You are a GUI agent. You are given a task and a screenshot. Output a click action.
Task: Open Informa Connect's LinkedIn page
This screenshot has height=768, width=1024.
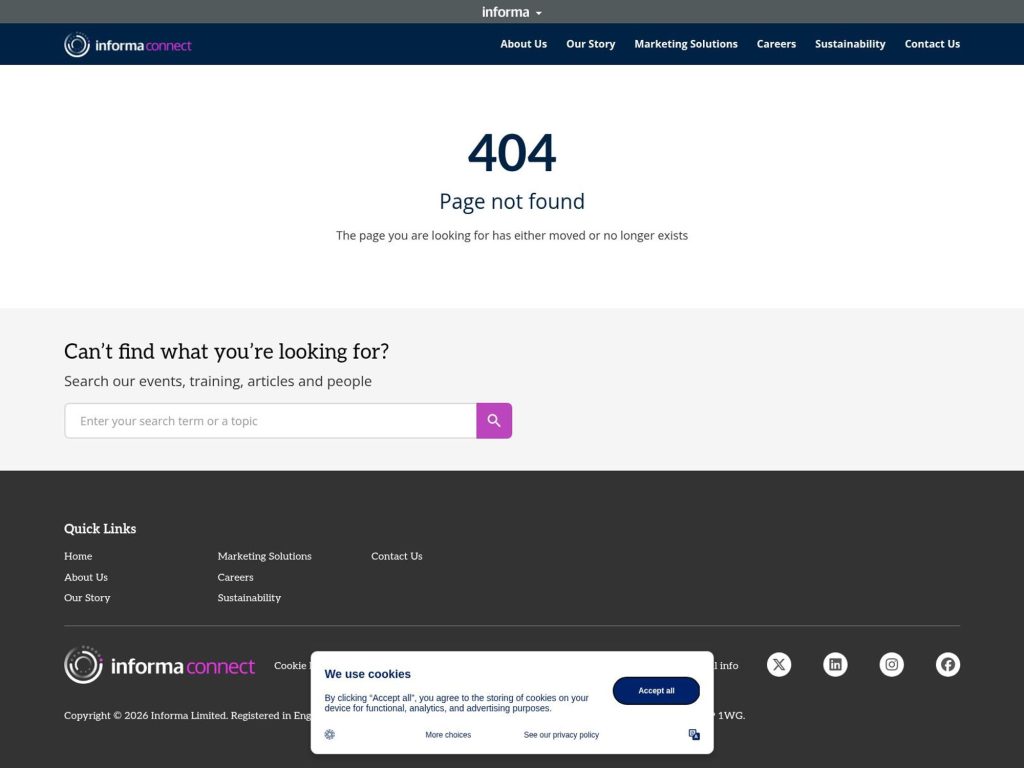[x=835, y=664]
